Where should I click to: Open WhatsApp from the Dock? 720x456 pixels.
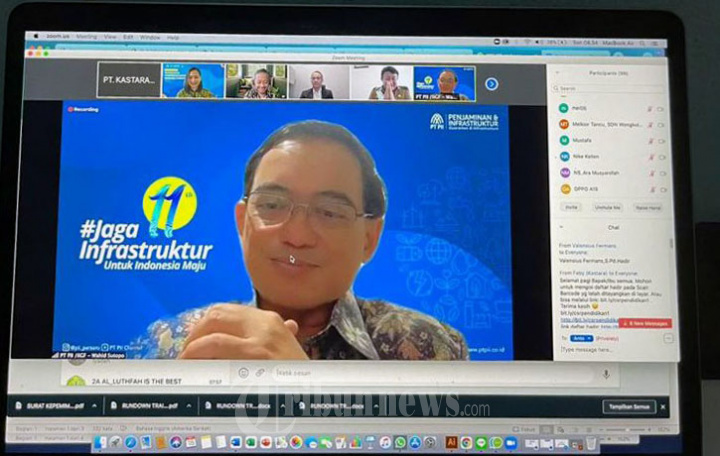click(400, 443)
